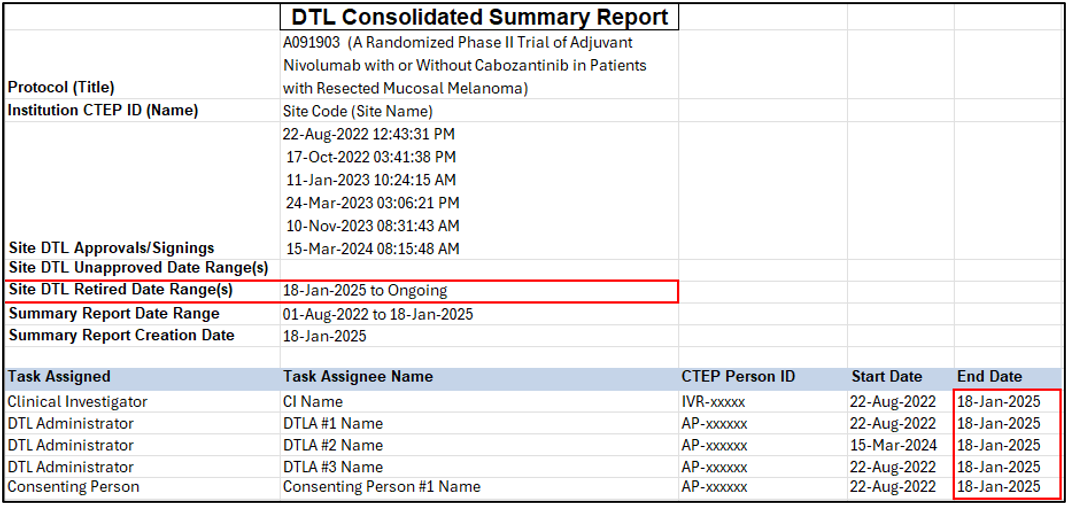Select the start date in DTLA #3 row
This screenshot has width=1070, height=505.
click(893, 467)
